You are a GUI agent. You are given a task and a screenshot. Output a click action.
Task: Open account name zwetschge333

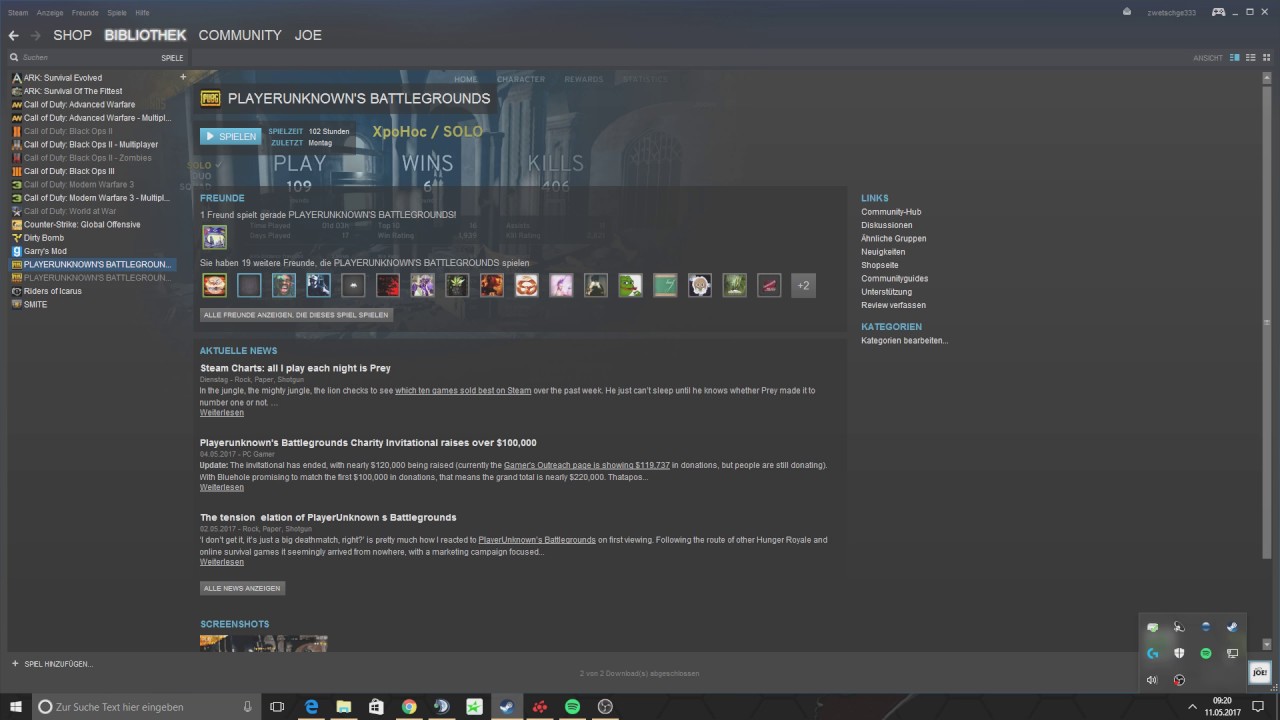point(1171,13)
